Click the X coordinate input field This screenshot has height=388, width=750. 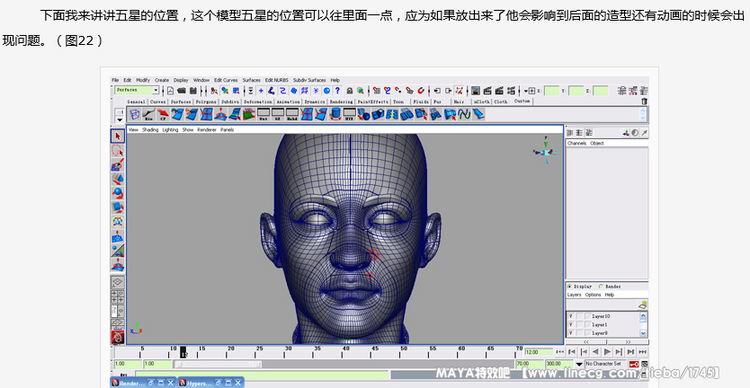pyautogui.click(x=551, y=90)
